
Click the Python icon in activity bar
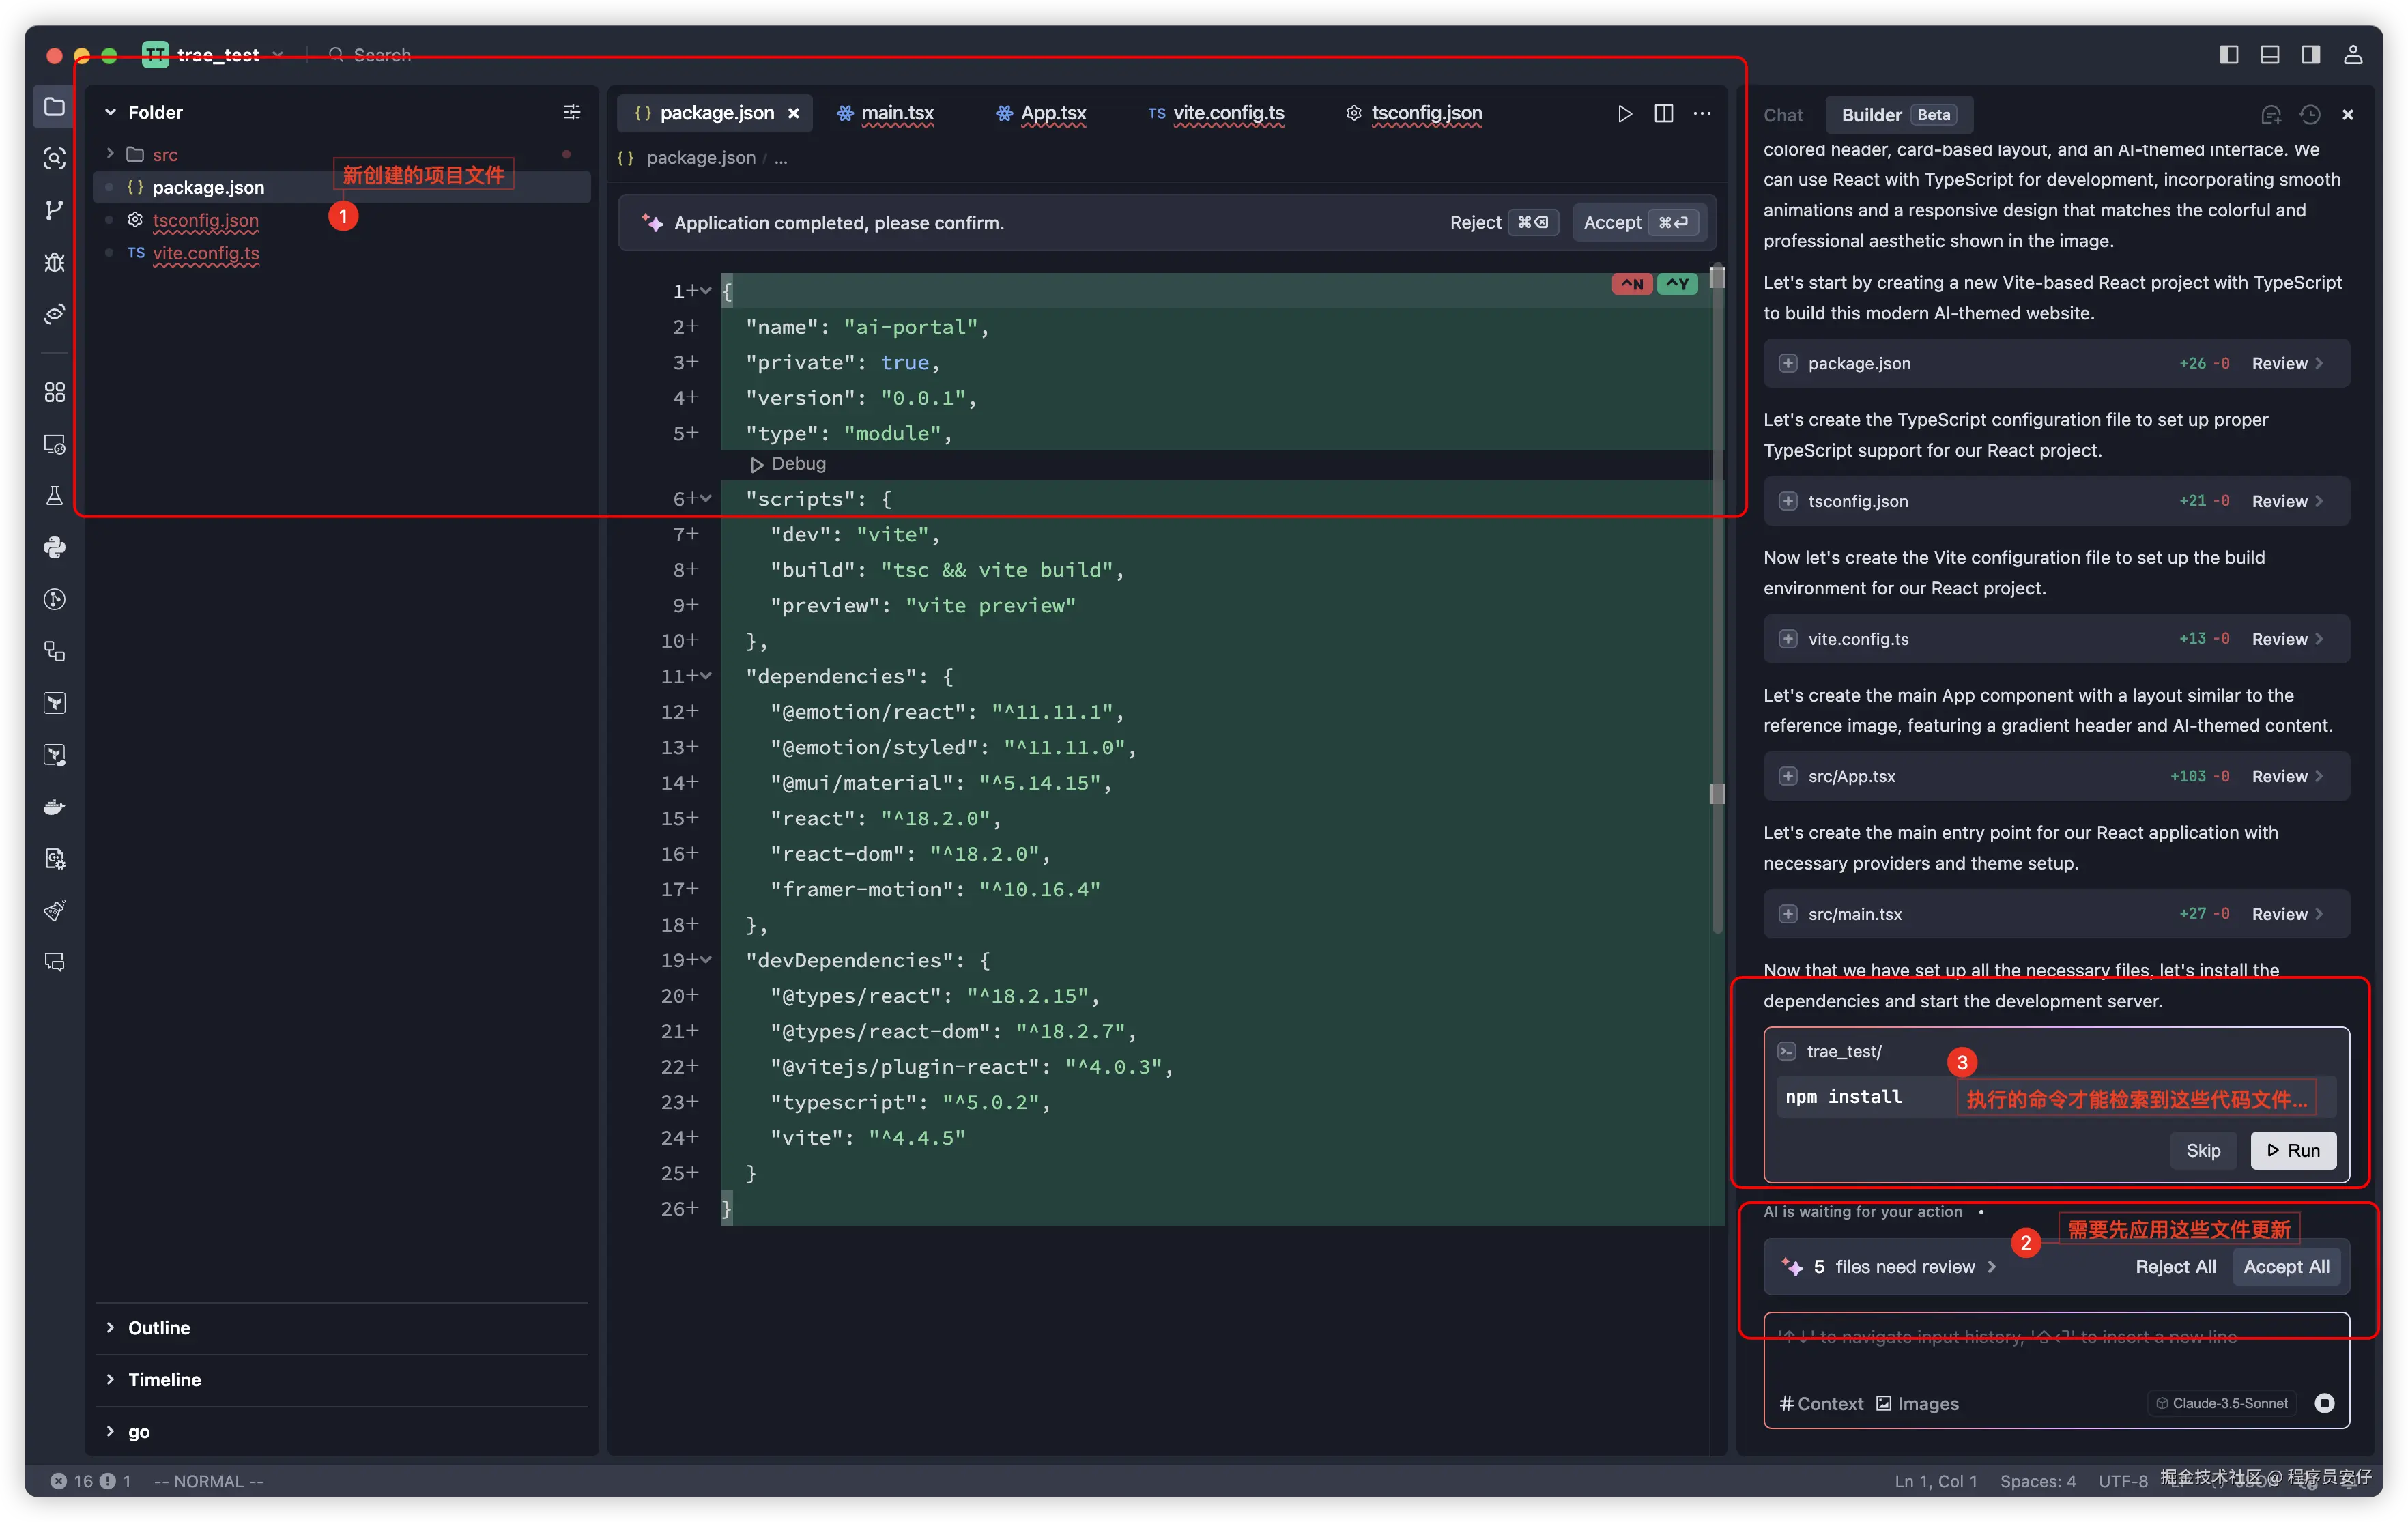point(54,547)
